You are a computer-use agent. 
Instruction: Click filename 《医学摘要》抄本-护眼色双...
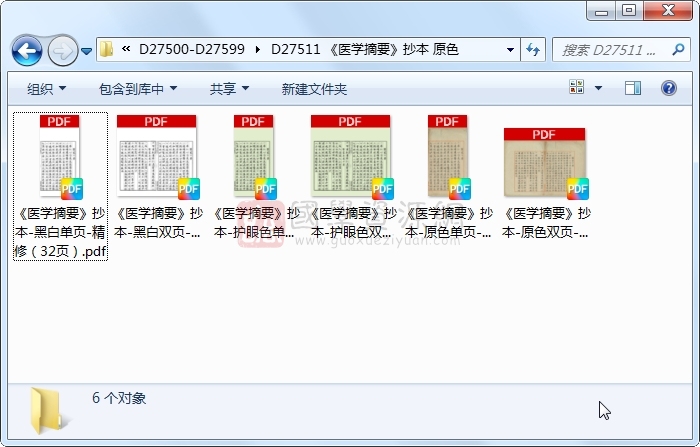coord(353,223)
